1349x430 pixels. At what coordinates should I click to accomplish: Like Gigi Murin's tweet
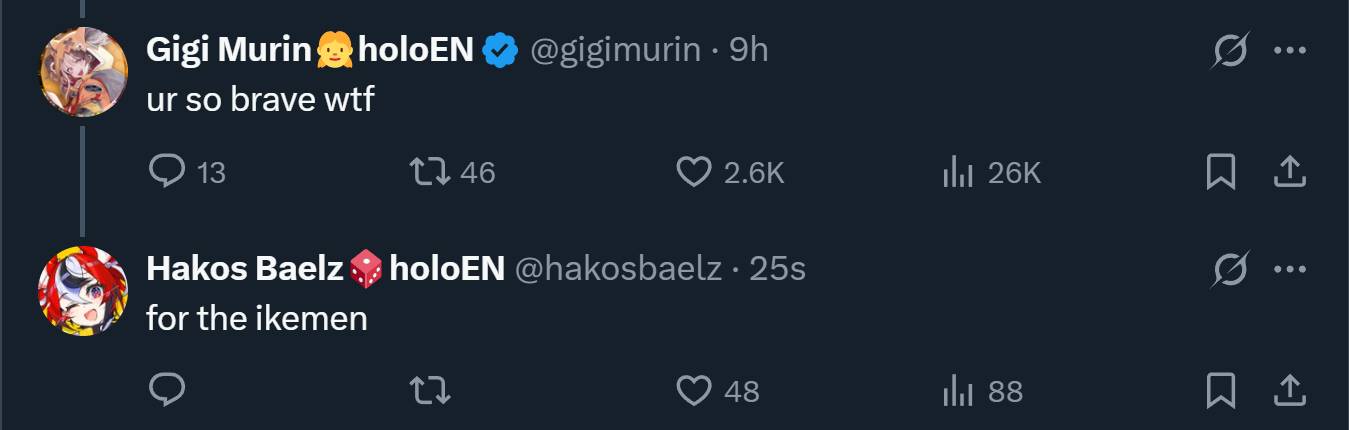click(x=693, y=172)
